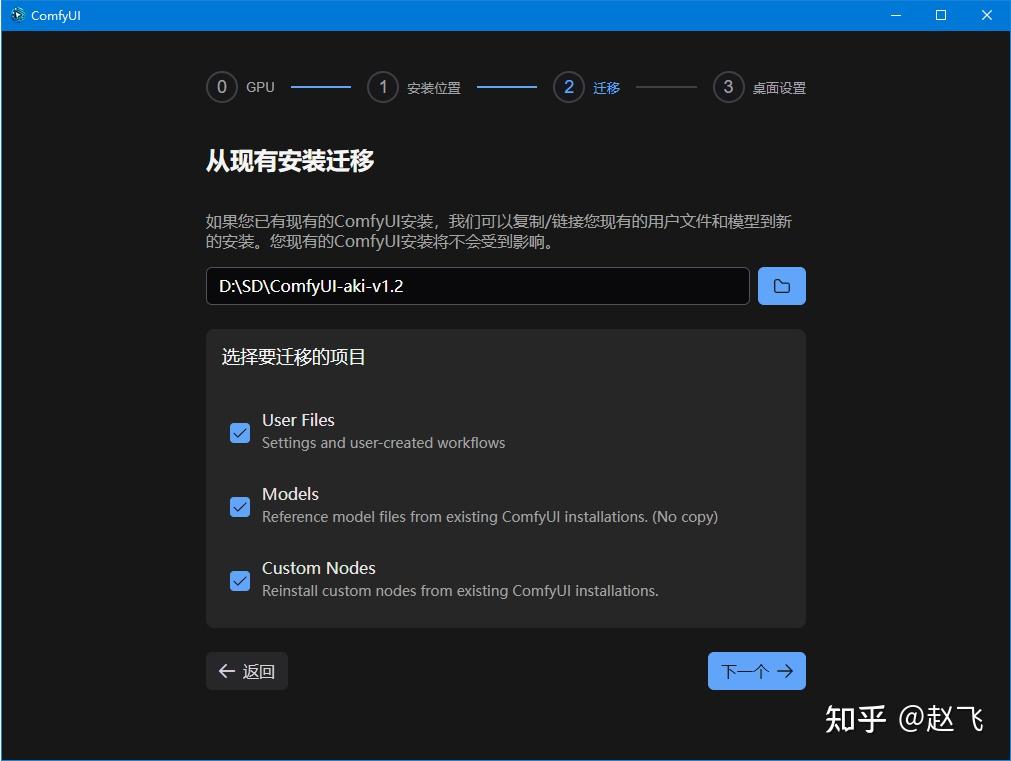Select step 2 迁移
Image resolution: width=1011 pixels, height=761 pixels.
coord(587,87)
